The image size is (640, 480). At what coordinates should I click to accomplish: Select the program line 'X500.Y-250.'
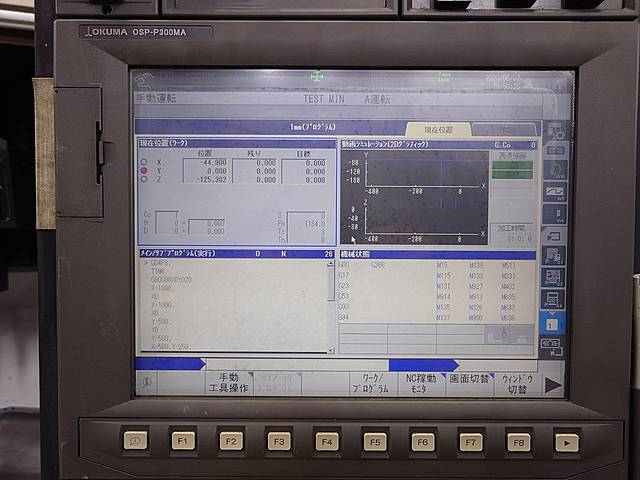(171, 347)
